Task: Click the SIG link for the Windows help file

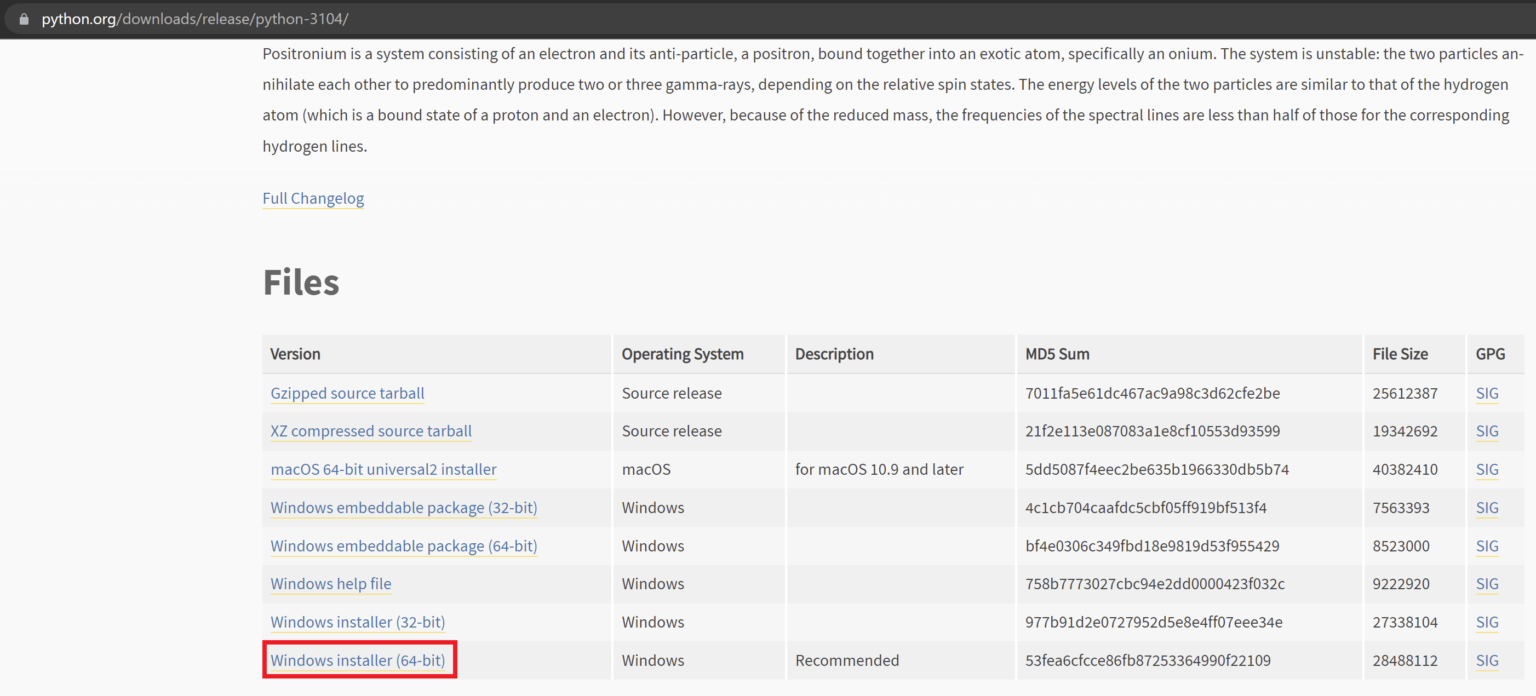Action: tap(1487, 583)
